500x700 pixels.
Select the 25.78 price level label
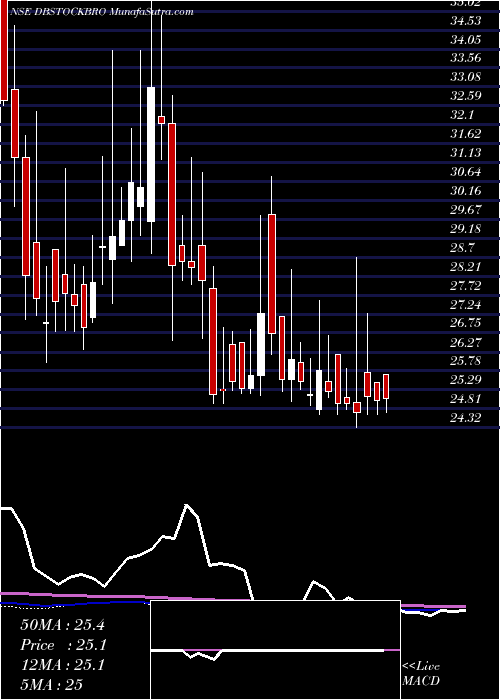click(466, 361)
